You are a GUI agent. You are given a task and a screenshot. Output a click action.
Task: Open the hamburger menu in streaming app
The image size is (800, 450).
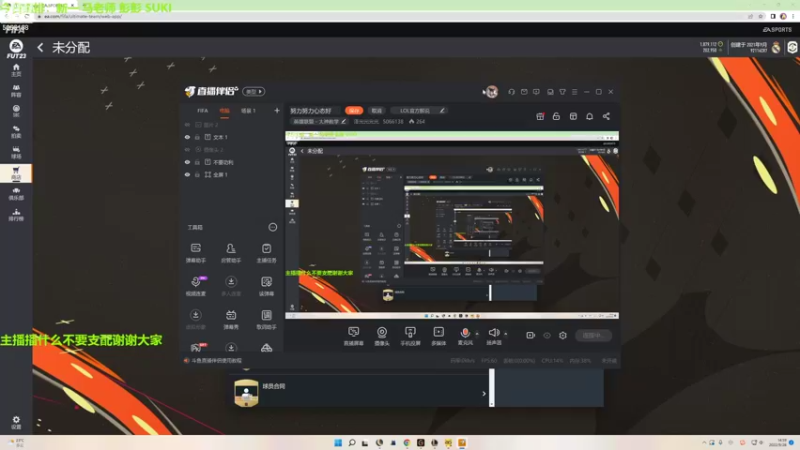[574, 92]
